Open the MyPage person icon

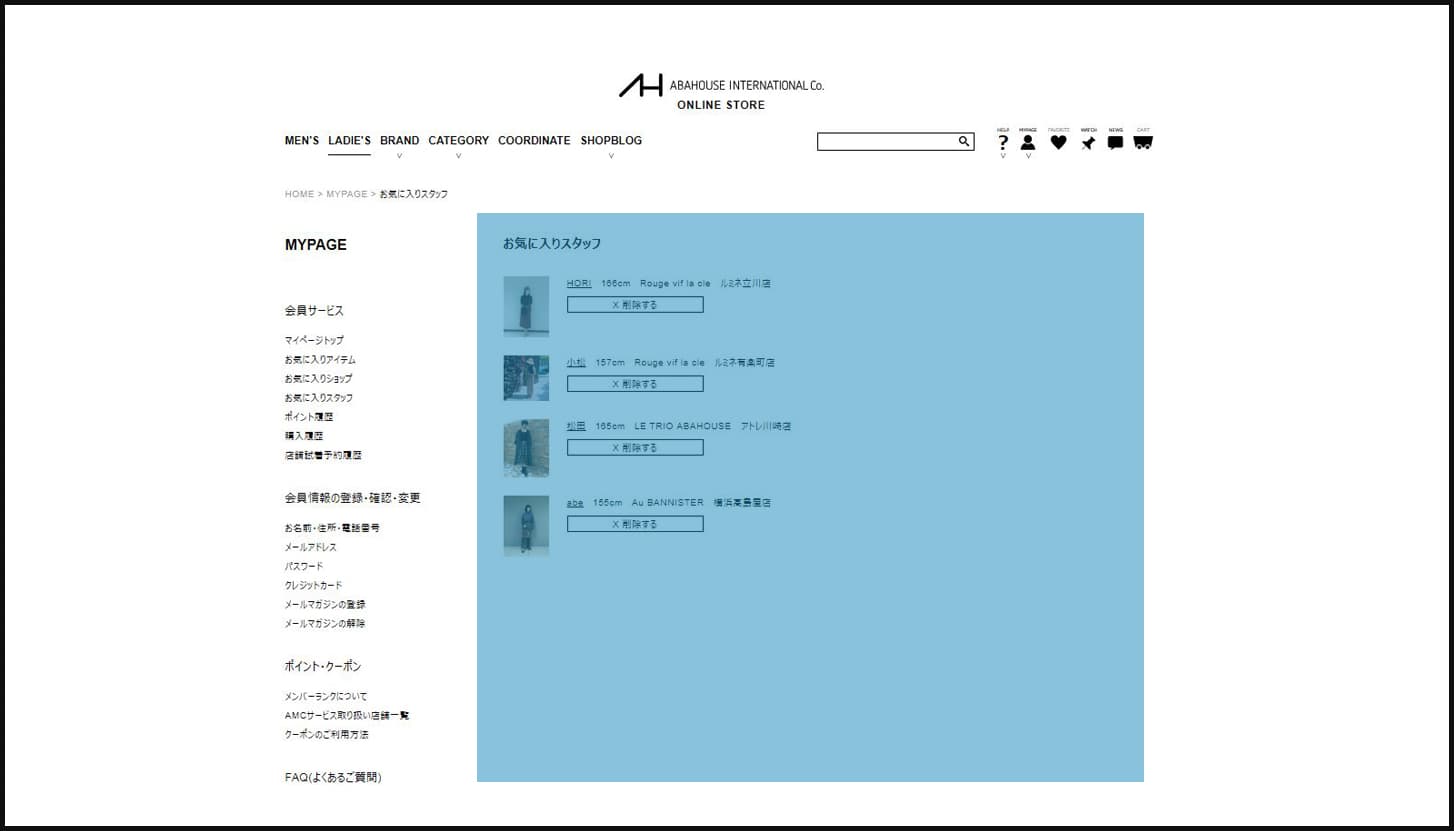1028,142
